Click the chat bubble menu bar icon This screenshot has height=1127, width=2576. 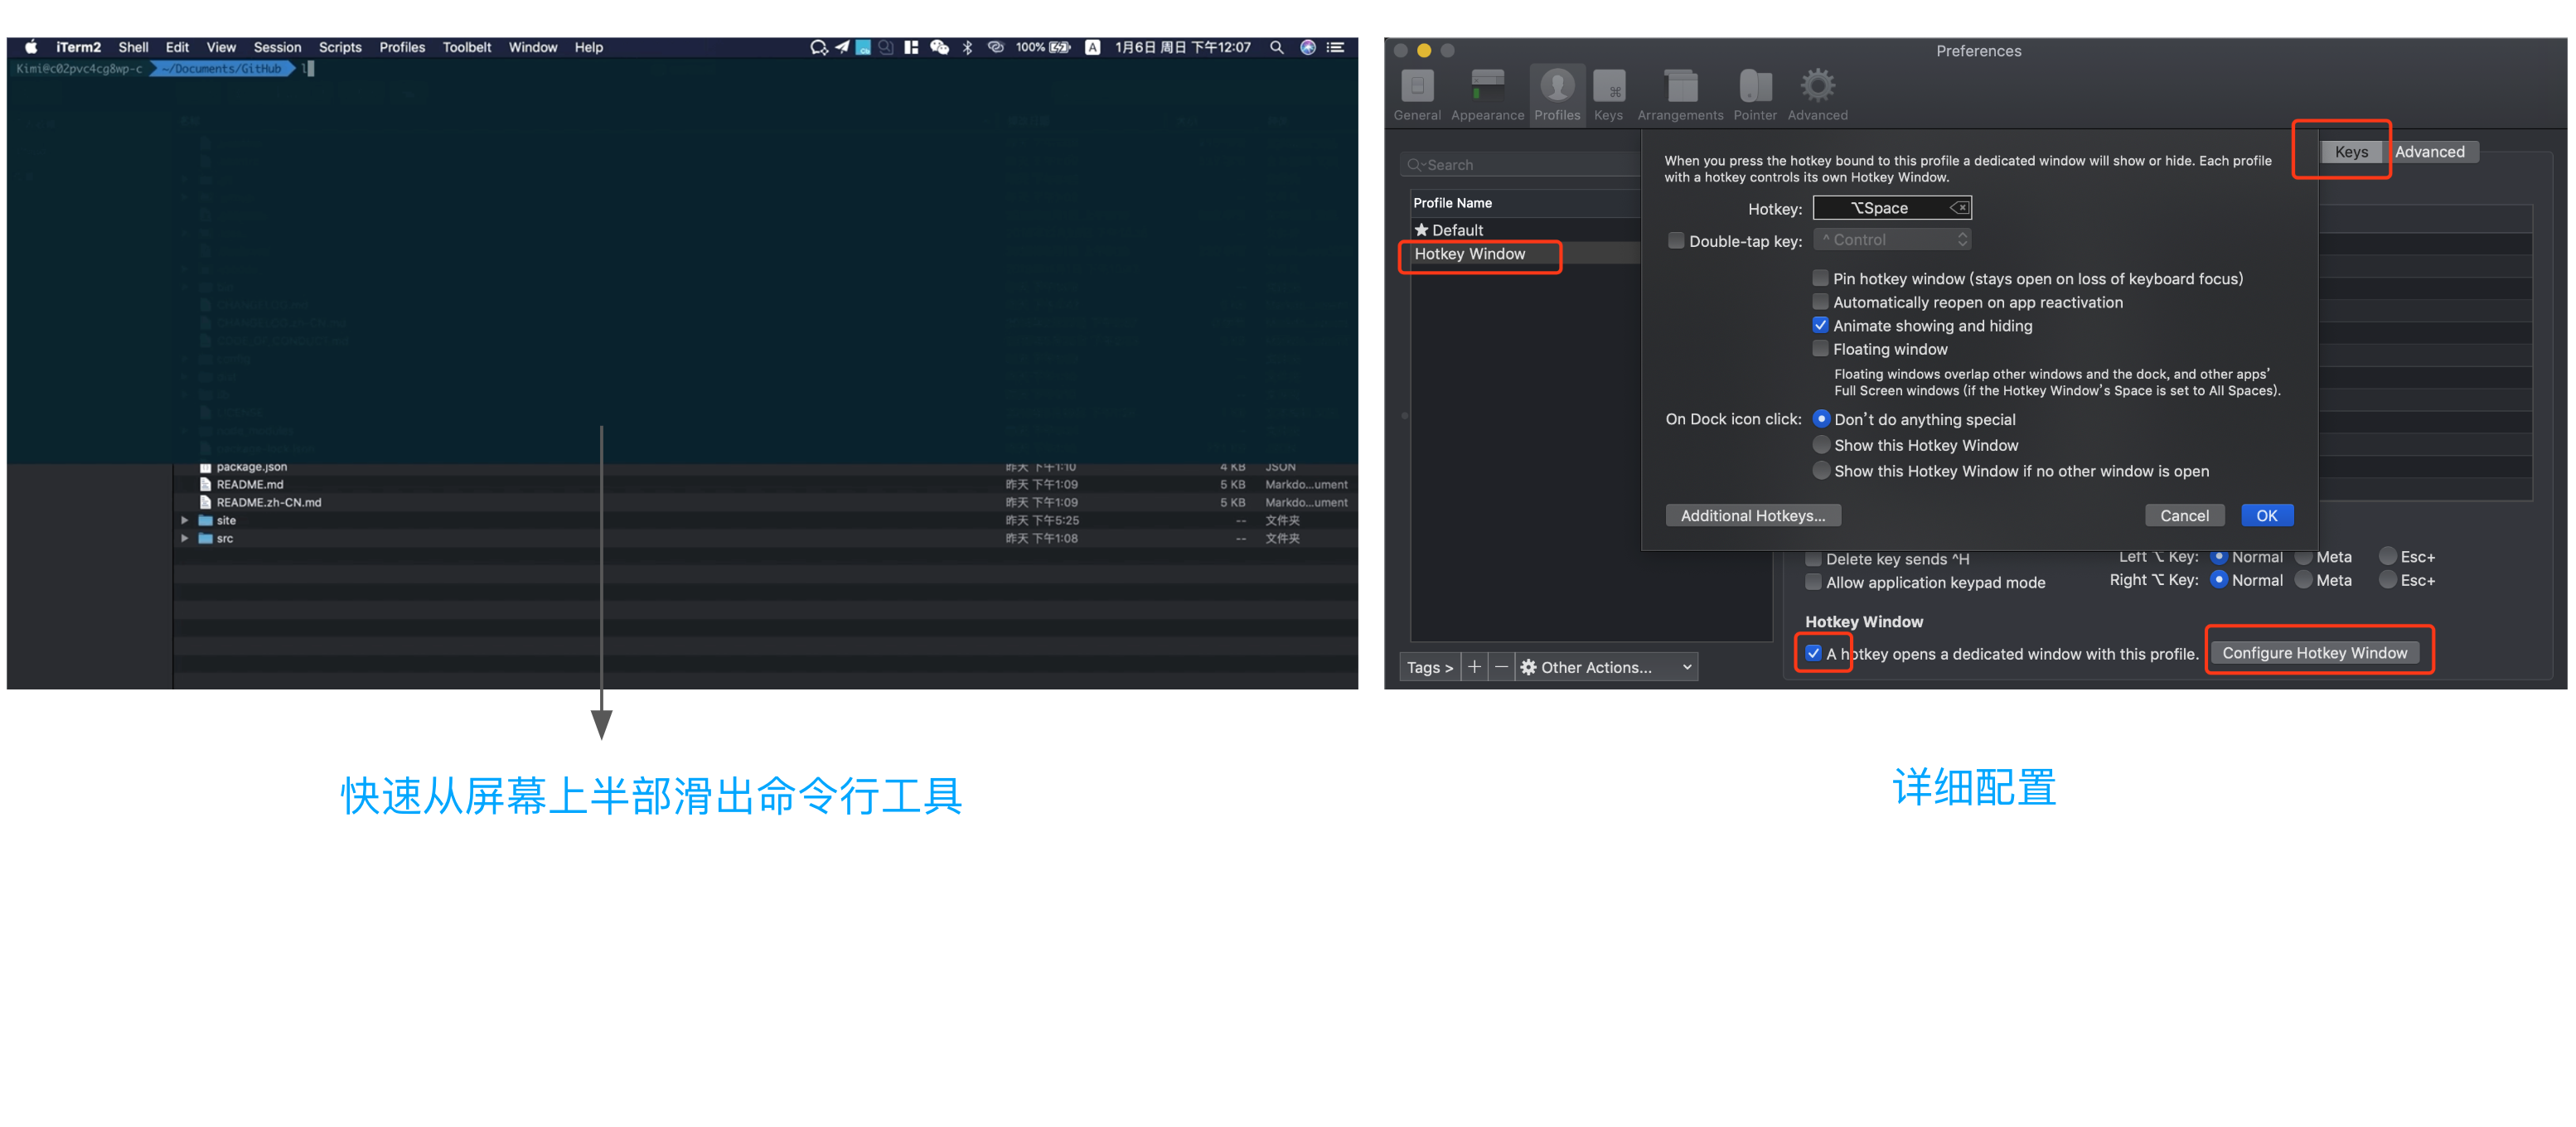point(818,47)
